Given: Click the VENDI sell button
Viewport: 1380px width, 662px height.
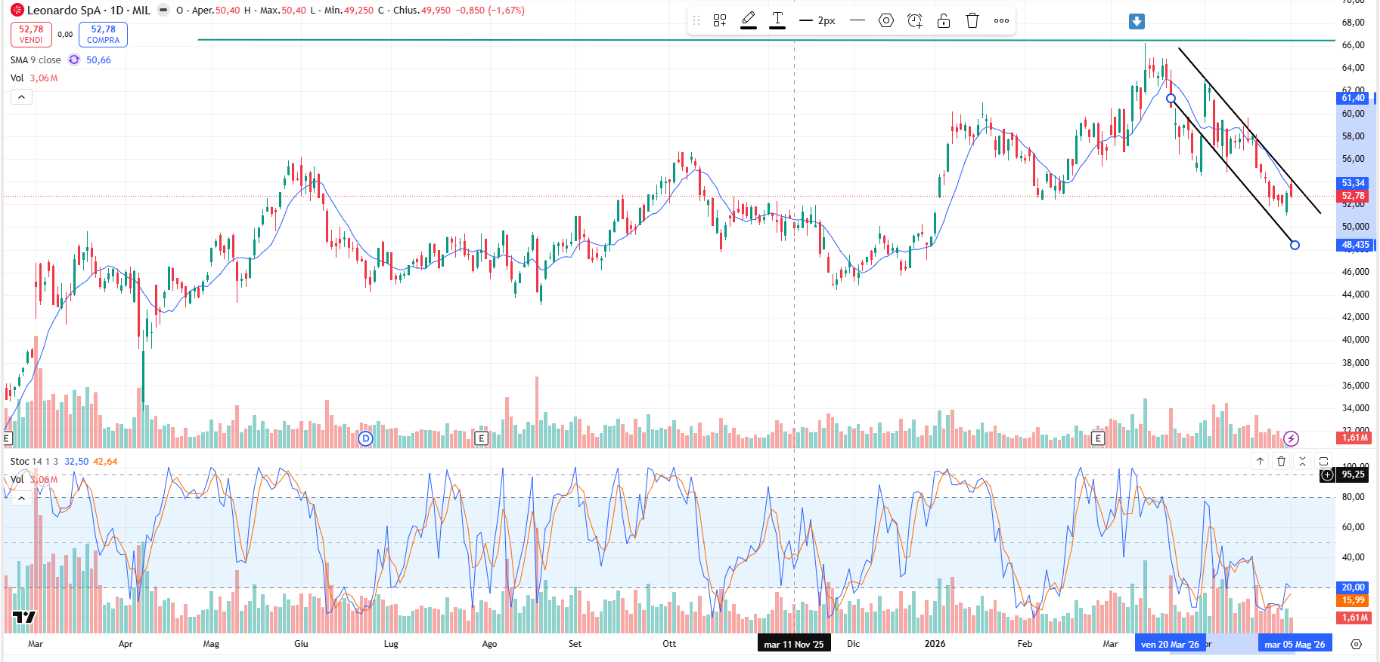Looking at the screenshot, I should (x=31, y=34).
